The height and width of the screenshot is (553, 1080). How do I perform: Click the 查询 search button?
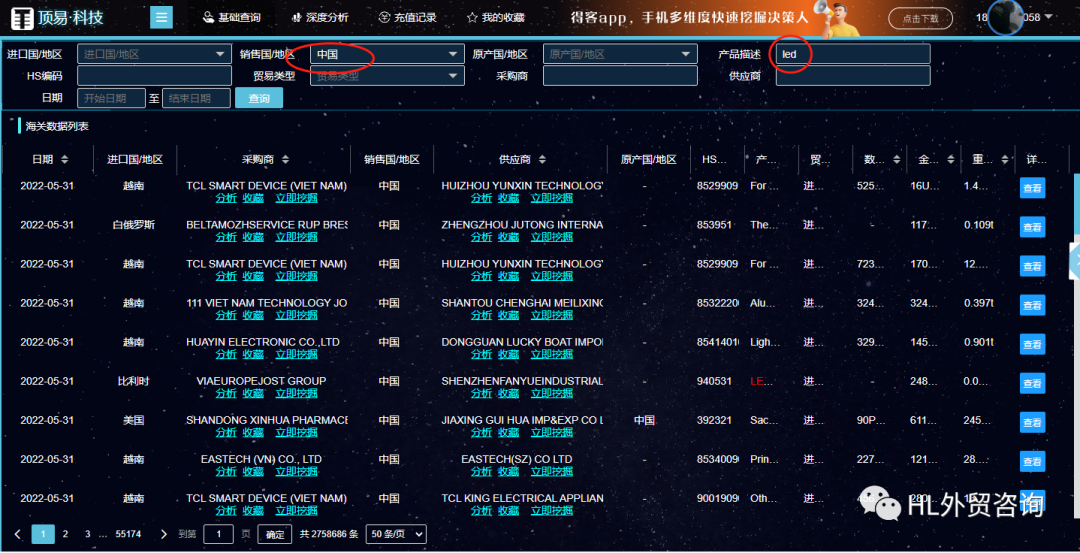[259, 98]
